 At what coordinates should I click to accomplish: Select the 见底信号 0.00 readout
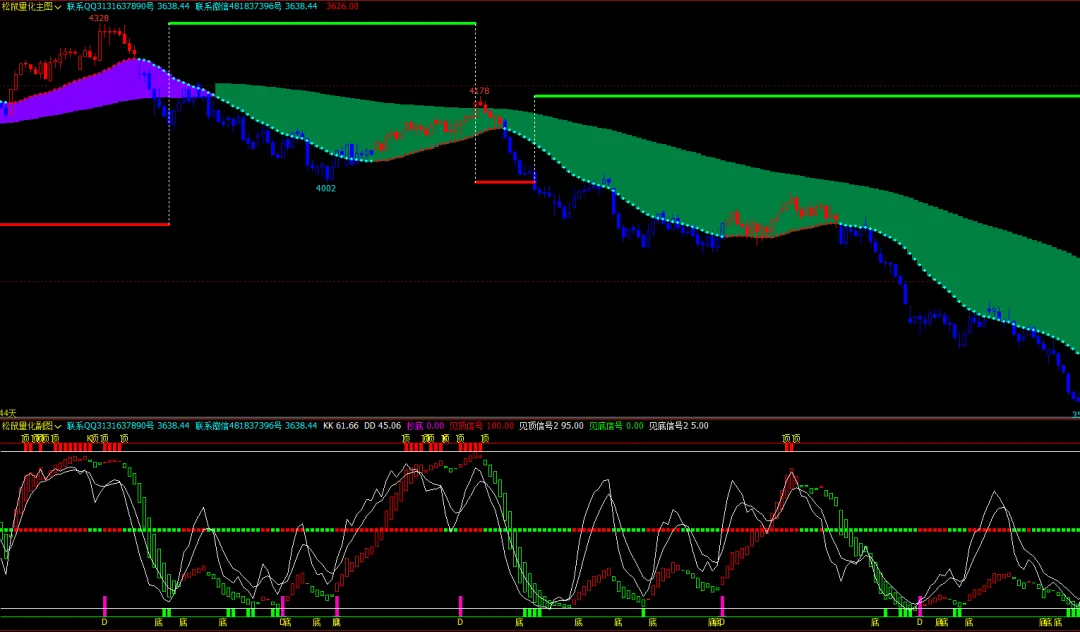pyautogui.click(x=616, y=425)
